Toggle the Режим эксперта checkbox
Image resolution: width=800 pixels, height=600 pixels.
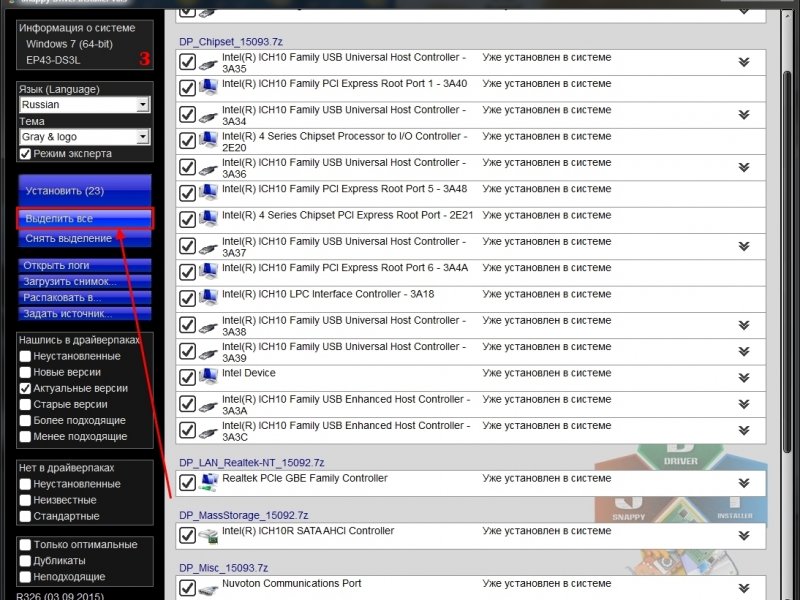pos(25,154)
